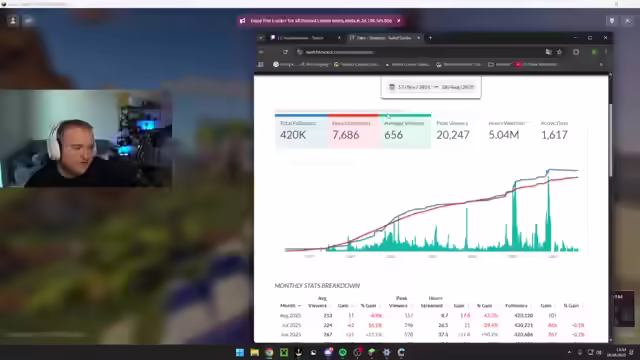Open Google Chrome from the taskbar
The image size is (640, 360).
click(x=269, y=352)
